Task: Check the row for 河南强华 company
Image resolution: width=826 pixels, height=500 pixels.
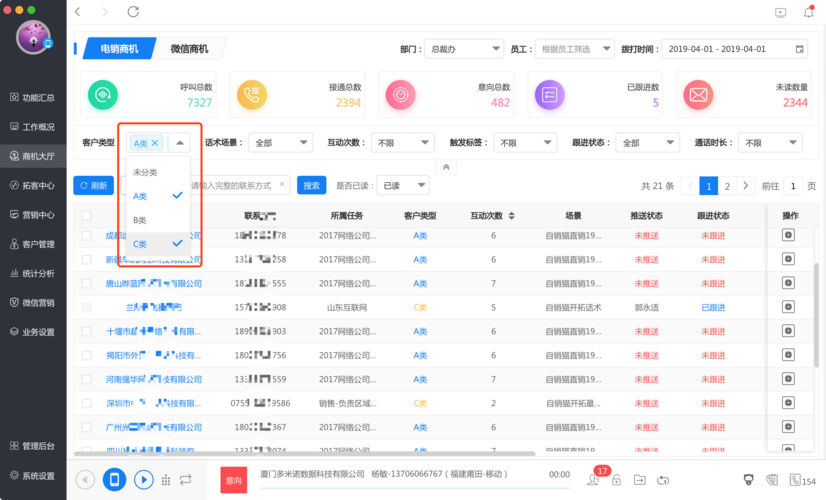Action: point(86,379)
